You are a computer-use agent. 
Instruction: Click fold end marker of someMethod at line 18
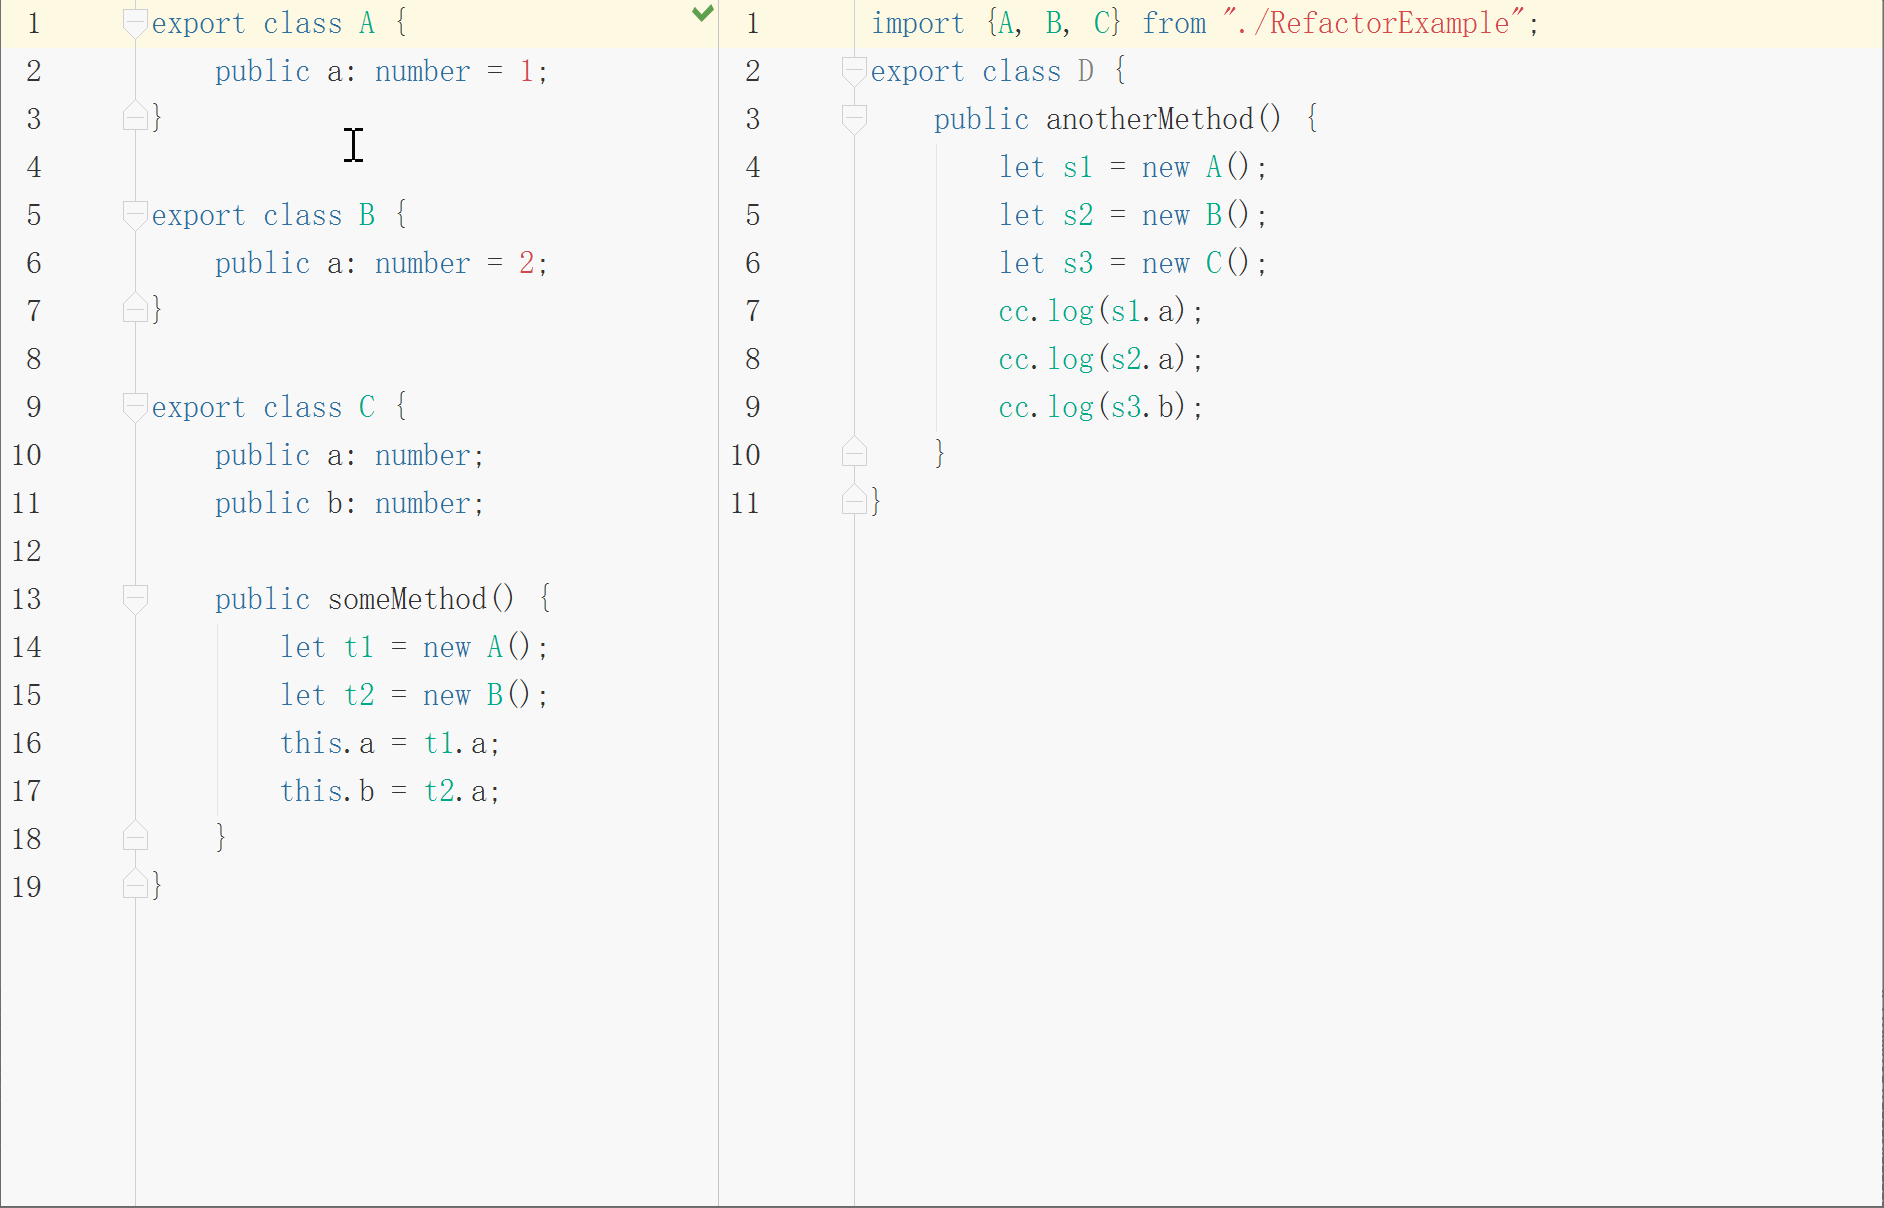tap(135, 837)
